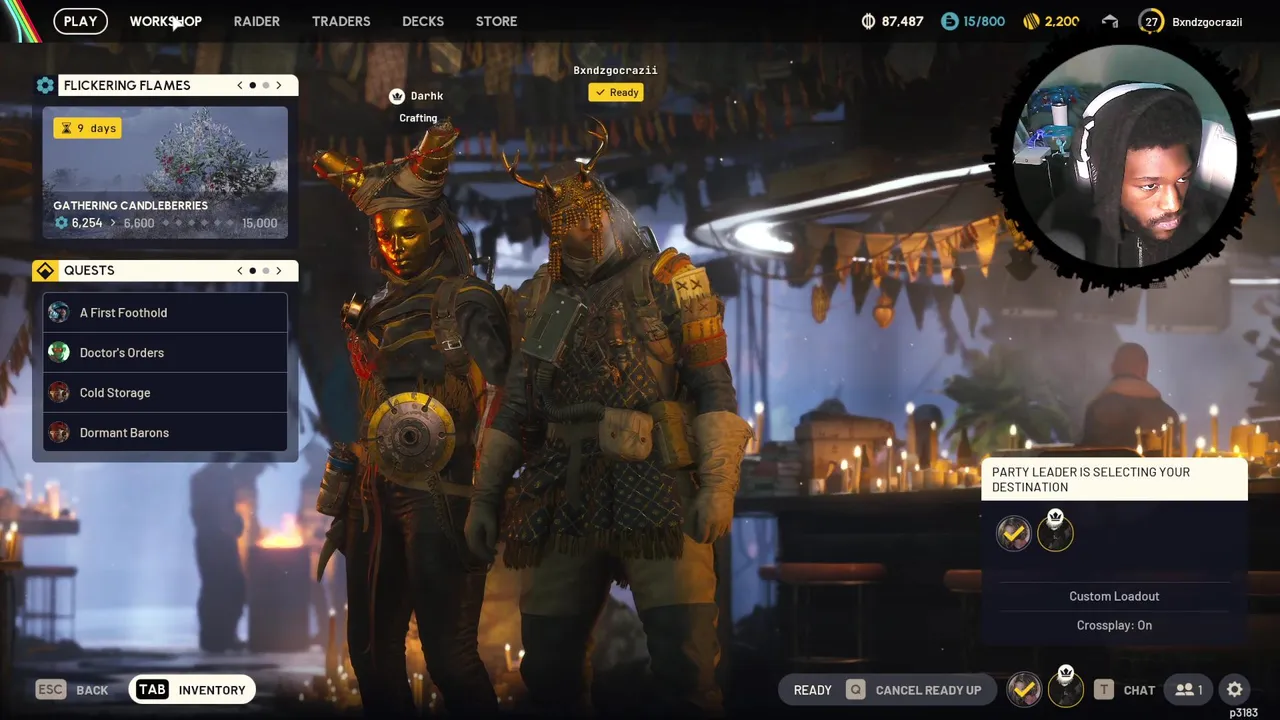The image size is (1280, 720).
Task: Open the DECKS tab
Action: (423, 21)
